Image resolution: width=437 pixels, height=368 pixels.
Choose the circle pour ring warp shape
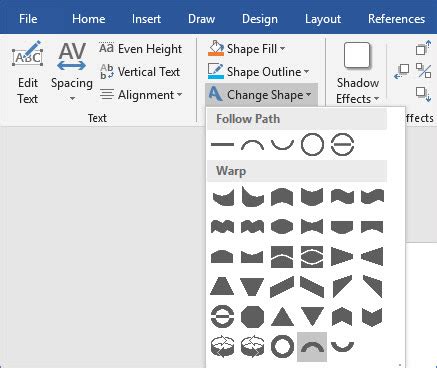282,347
